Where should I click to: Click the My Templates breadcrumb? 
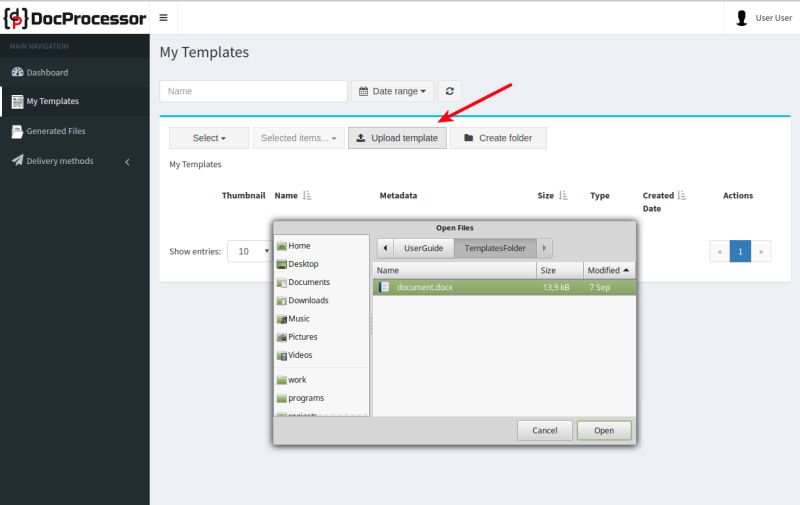(x=195, y=164)
